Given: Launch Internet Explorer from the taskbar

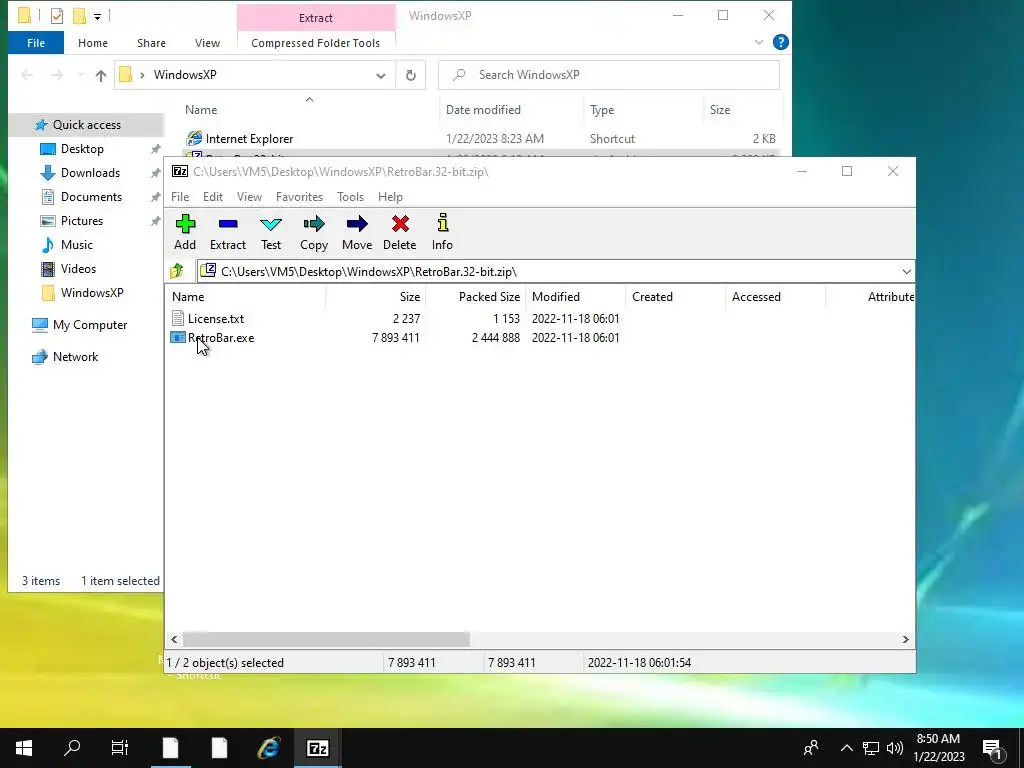Looking at the screenshot, I should (268, 748).
